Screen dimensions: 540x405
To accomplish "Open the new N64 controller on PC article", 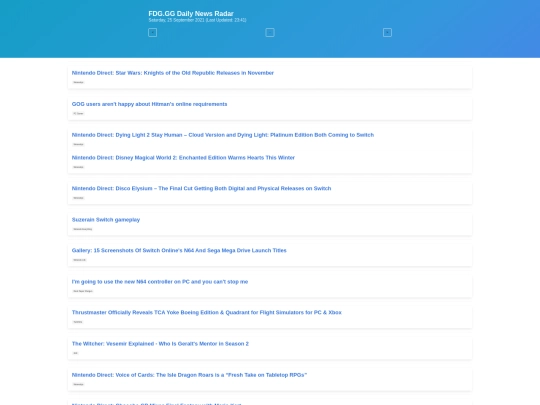I will coord(160,282).
